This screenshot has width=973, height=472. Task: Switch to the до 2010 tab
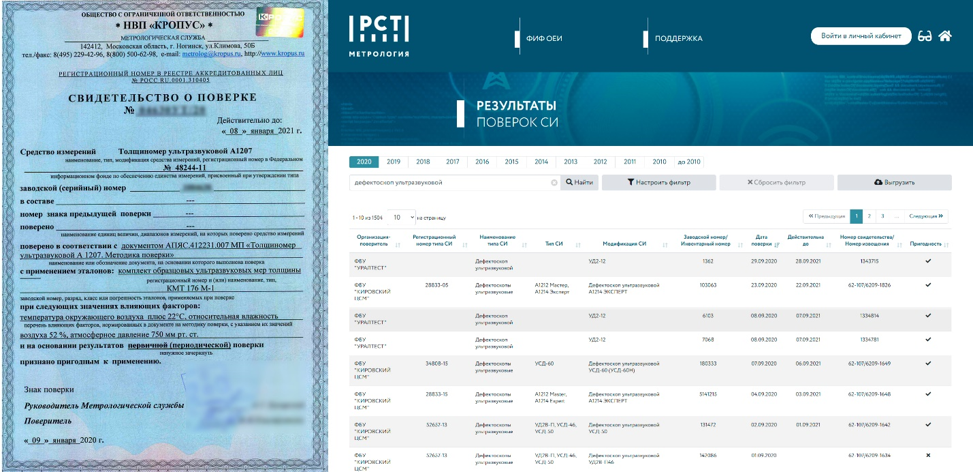pyautogui.click(x=689, y=162)
